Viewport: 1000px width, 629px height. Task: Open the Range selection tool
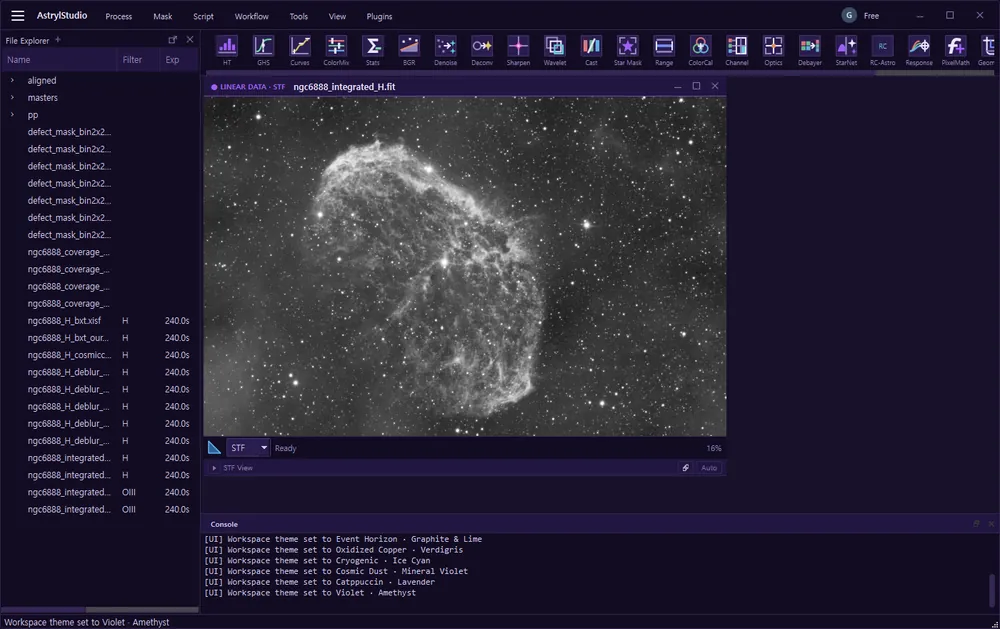664,50
